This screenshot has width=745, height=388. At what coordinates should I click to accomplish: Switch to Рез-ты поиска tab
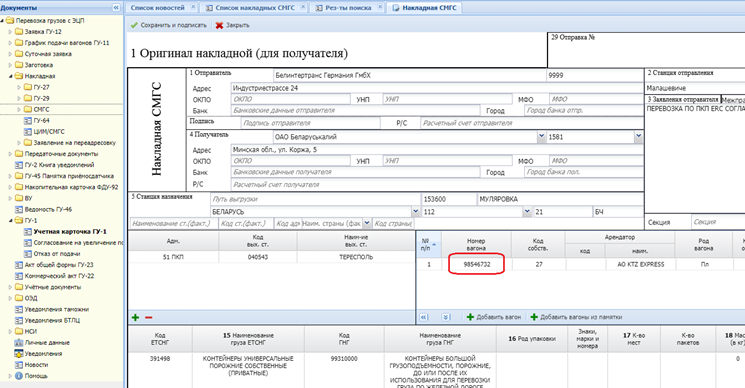coord(348,8)
